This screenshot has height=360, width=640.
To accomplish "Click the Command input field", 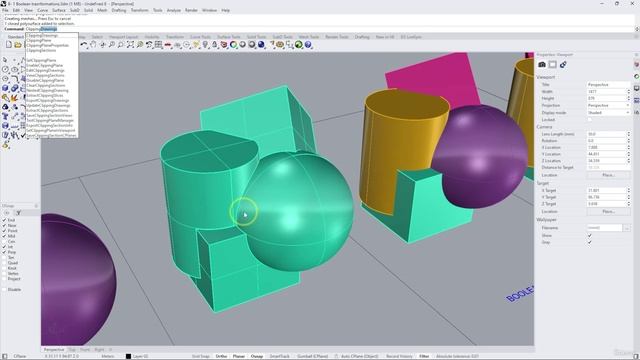I will click(x=329, y=29).
